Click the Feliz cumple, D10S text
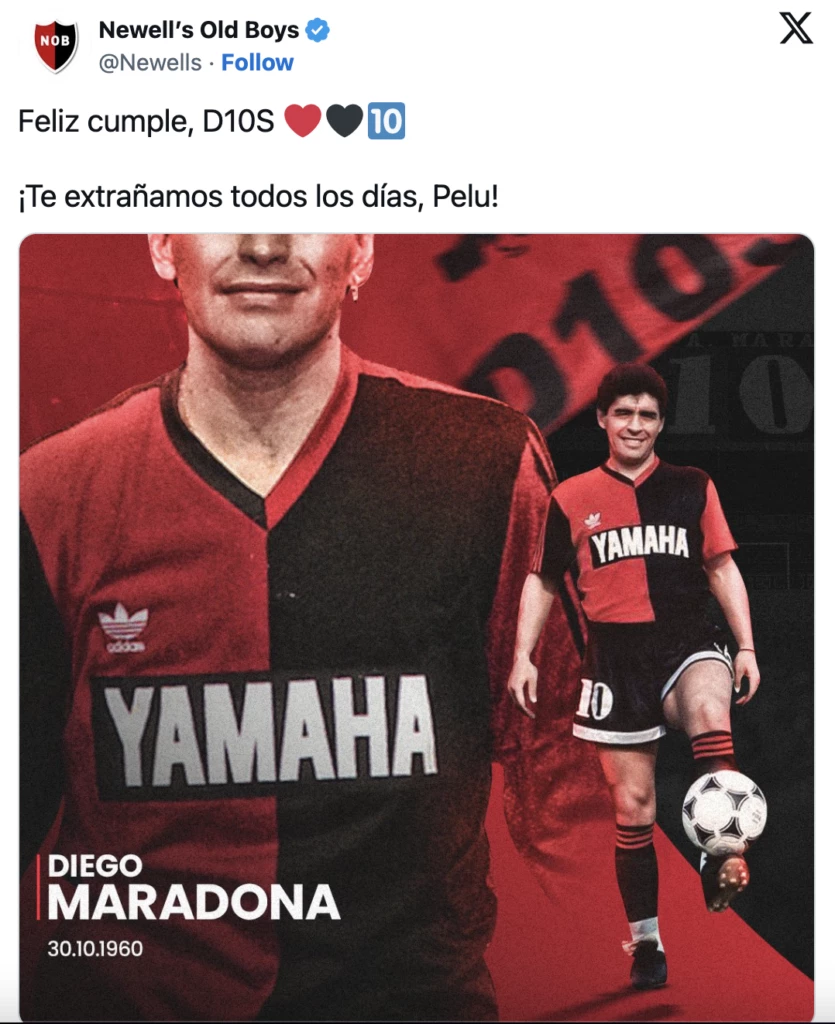The width and height of the screenshot is (835, 1024). click(x=146, y=121)
